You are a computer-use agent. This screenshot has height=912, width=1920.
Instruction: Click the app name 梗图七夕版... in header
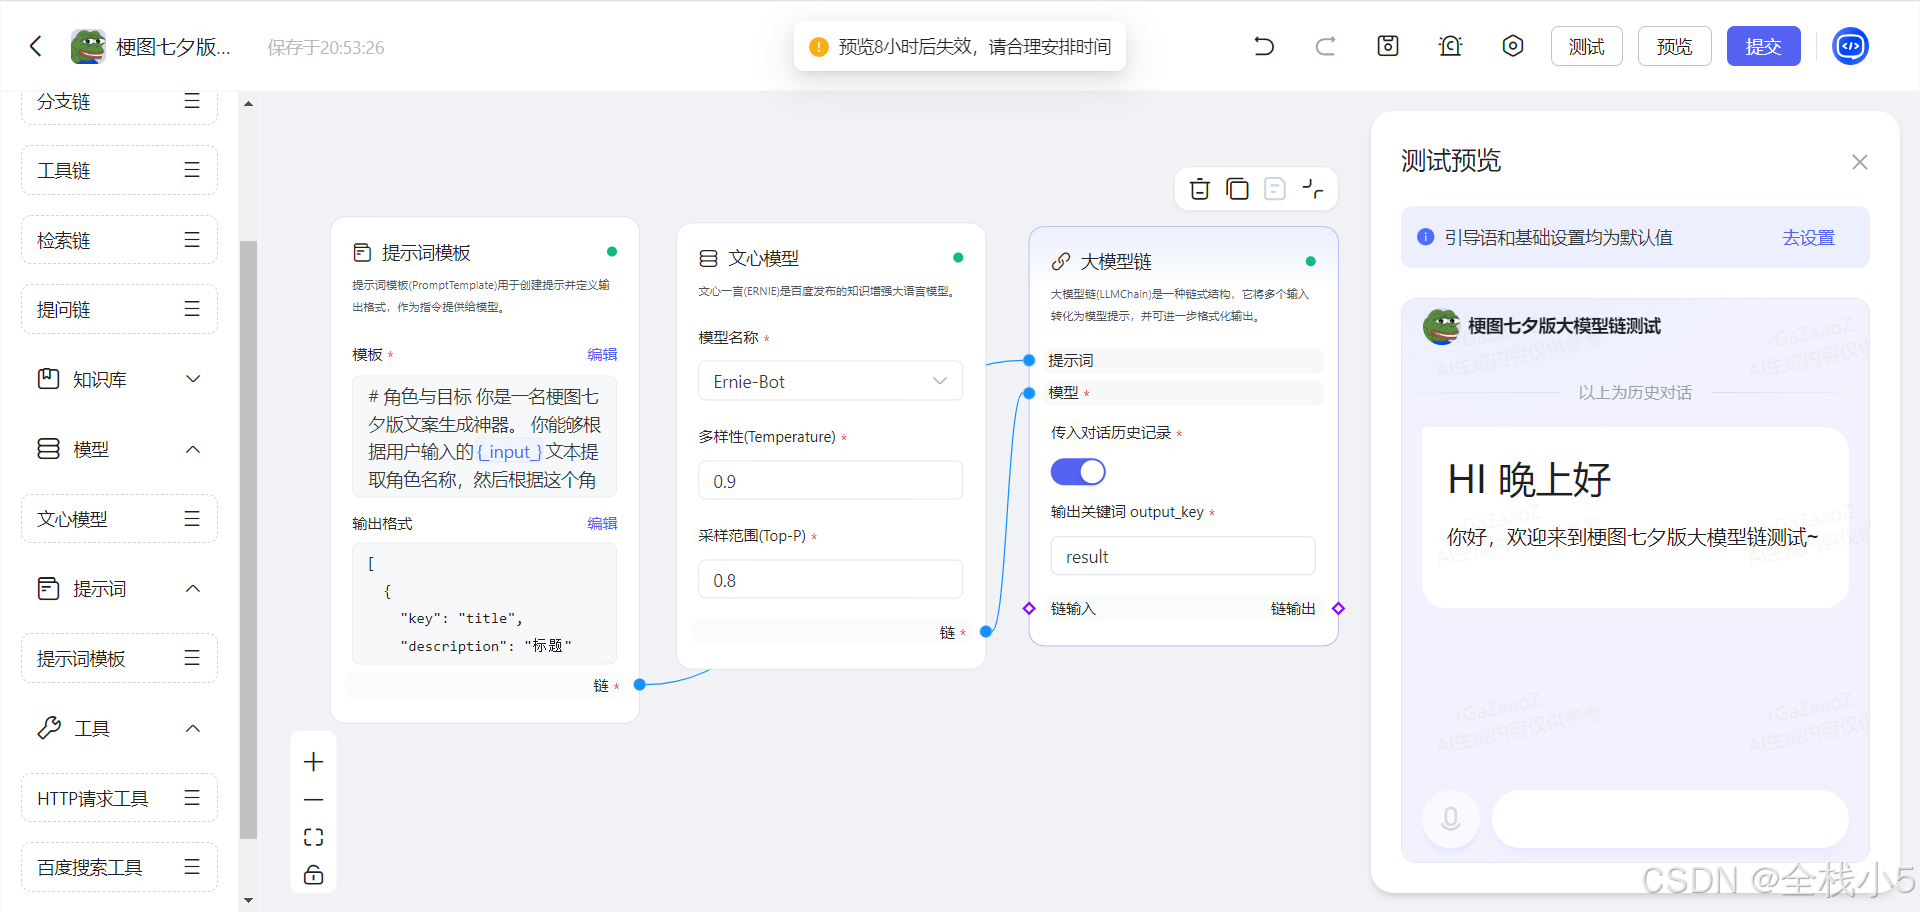pyautogui.click(x=173, y=47)
